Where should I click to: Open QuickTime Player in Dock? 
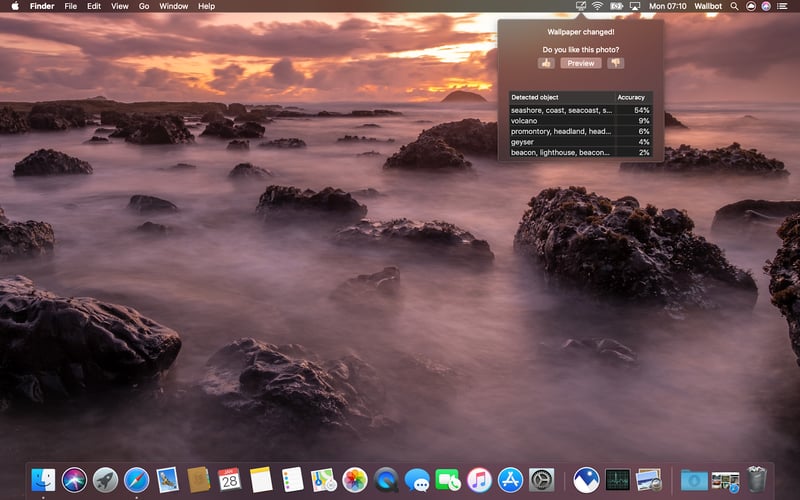click(386, 480)
